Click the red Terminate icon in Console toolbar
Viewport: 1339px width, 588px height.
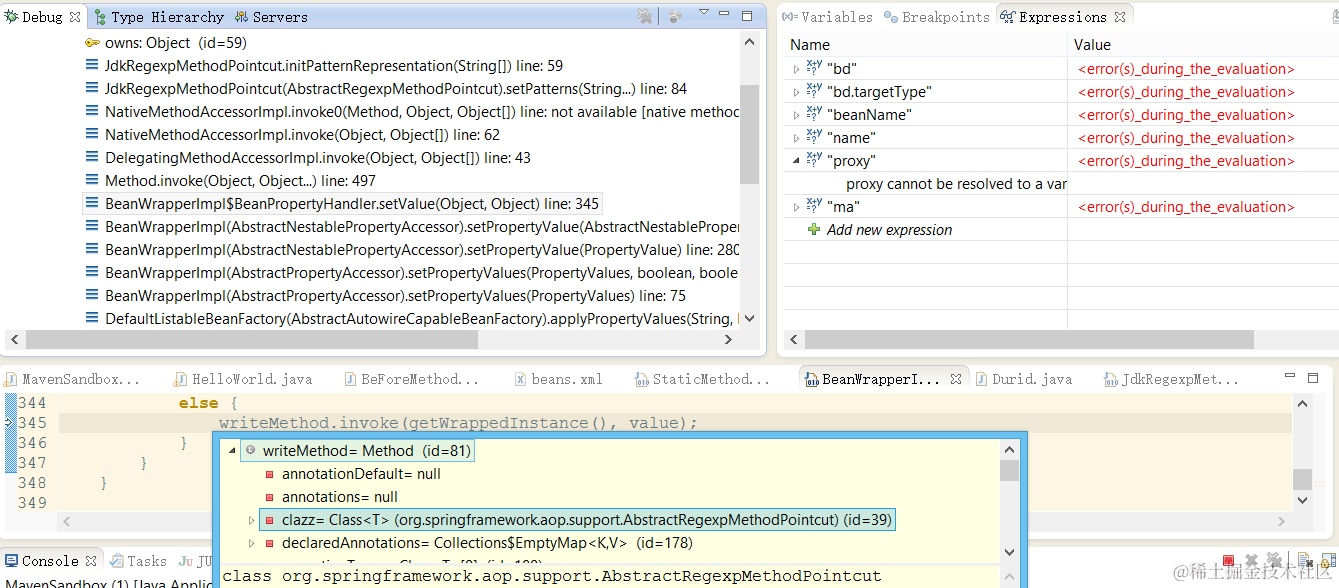coord(1228,562)
